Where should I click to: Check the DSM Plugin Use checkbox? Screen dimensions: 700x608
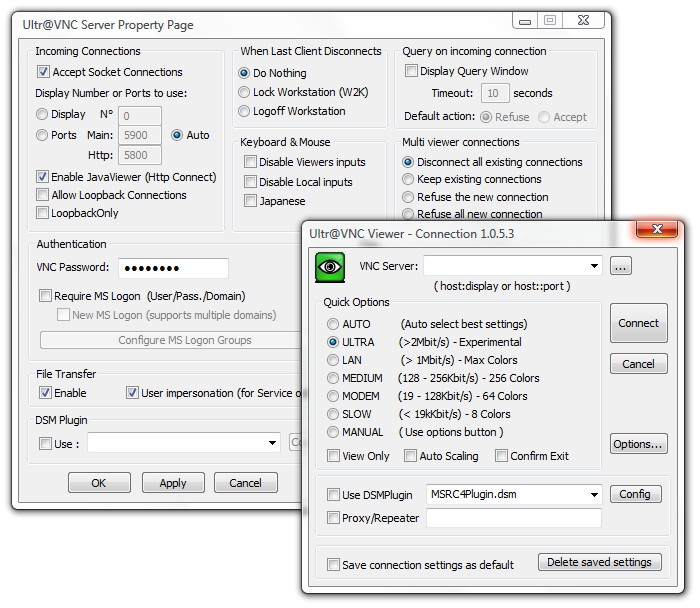pyautogui.click(x=45, y=444)
